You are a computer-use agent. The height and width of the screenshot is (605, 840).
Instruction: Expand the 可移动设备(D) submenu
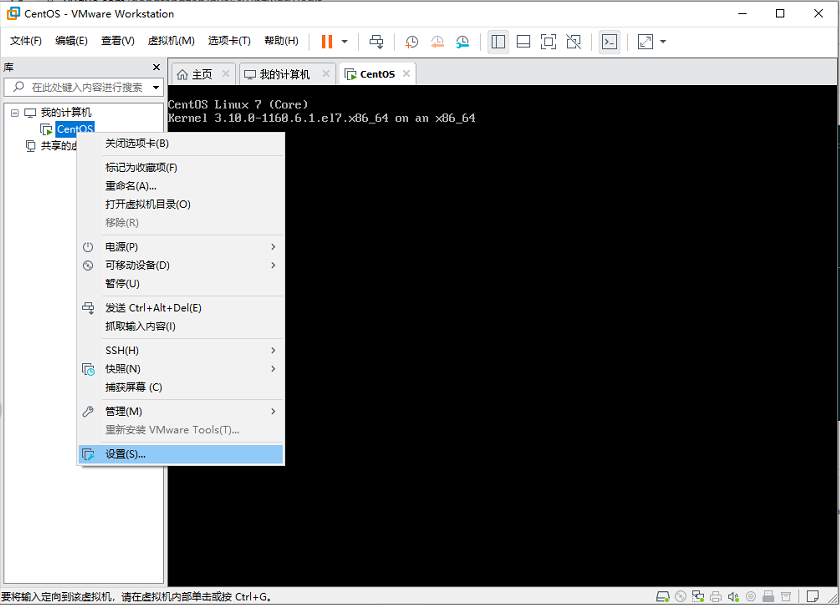click(x=181, y=265)
